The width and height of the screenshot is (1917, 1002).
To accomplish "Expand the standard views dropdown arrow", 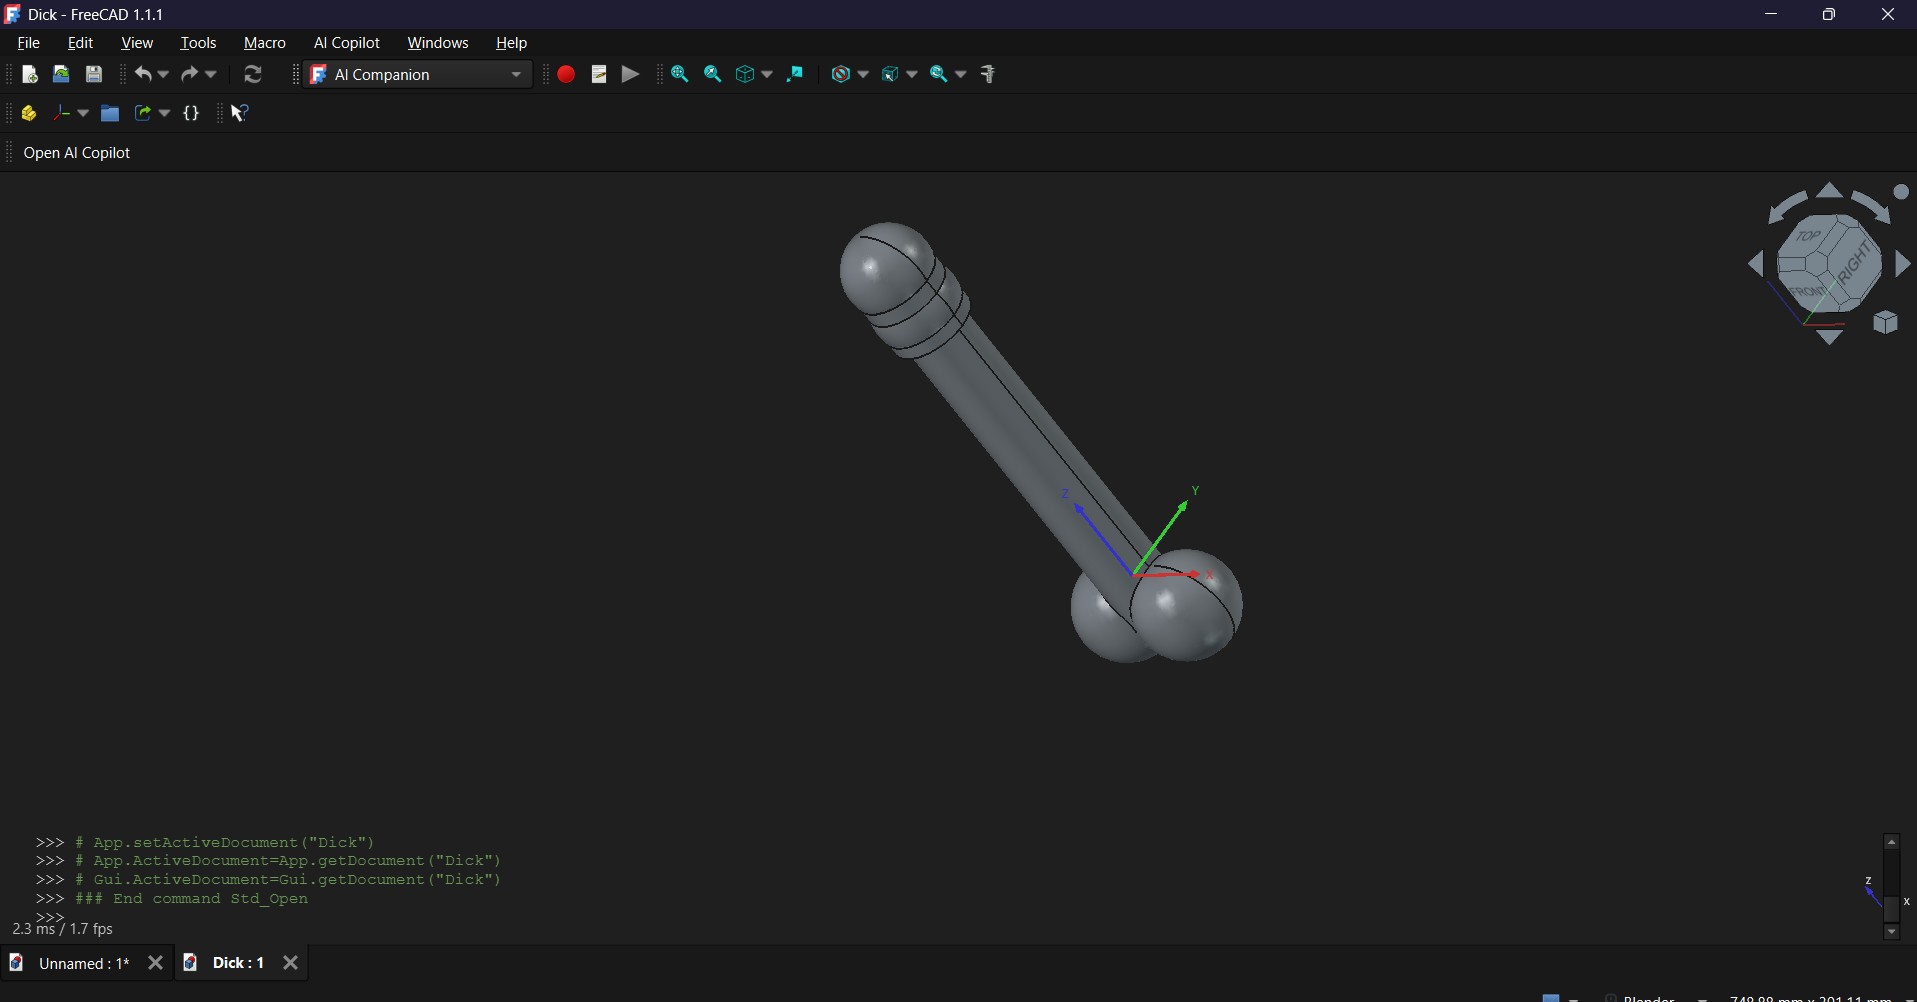I will (x=768, y=75).
